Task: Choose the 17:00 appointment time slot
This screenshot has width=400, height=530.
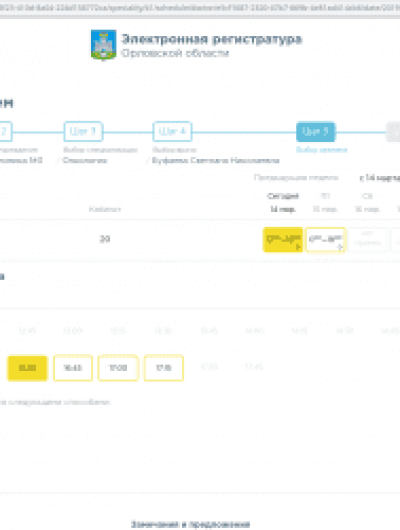Action: pos(118,368)
